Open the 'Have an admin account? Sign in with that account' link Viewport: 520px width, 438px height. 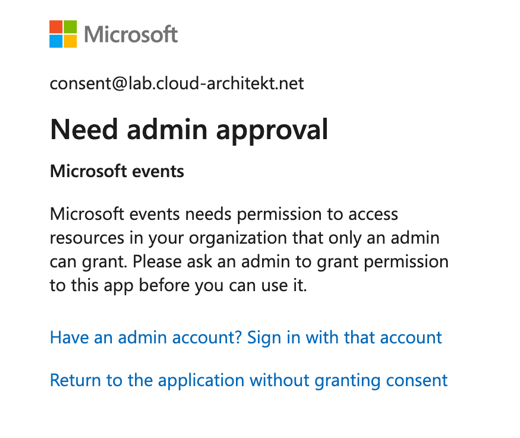(x=246, y=337)
